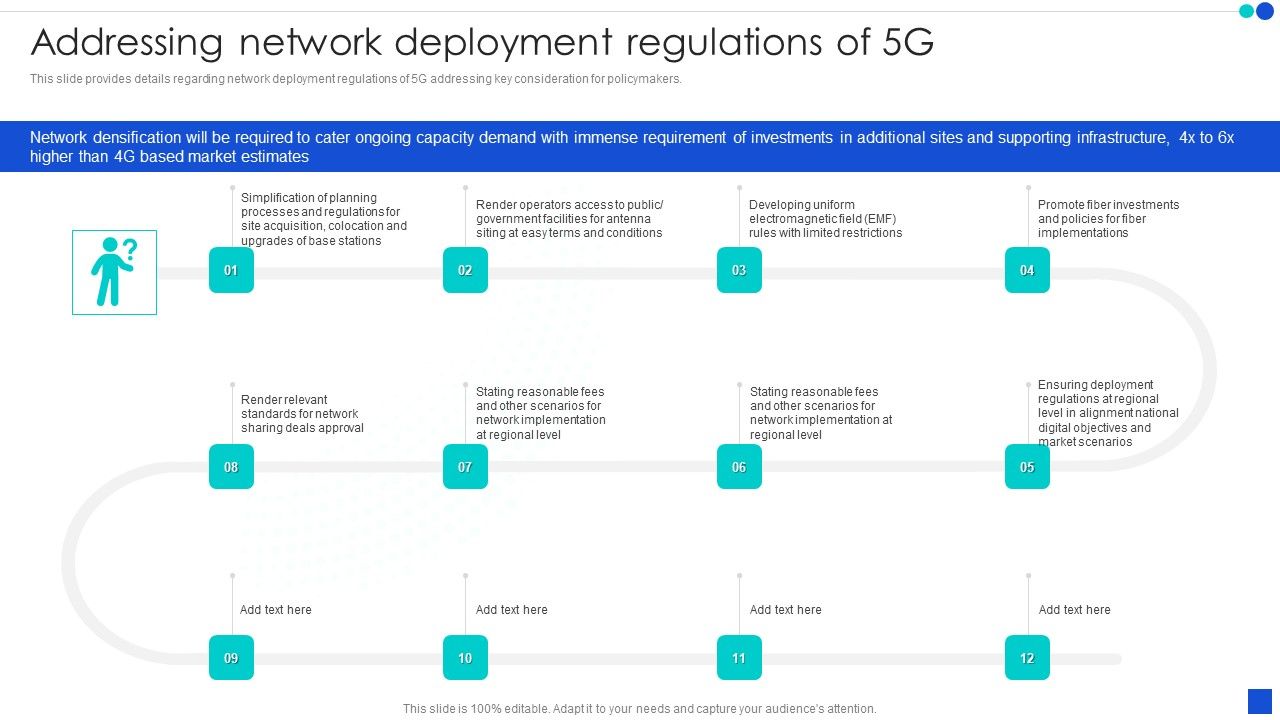Click the 07 marker on the middle row
Image resolution: width=1280 pixels, height=720 pixels.
click(464, 466)
